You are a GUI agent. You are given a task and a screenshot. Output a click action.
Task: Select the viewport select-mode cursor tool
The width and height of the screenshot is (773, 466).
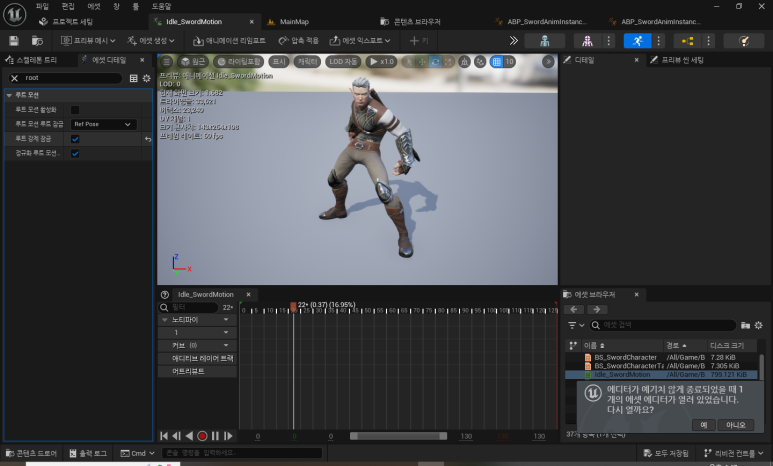click(x=409, y=62)
